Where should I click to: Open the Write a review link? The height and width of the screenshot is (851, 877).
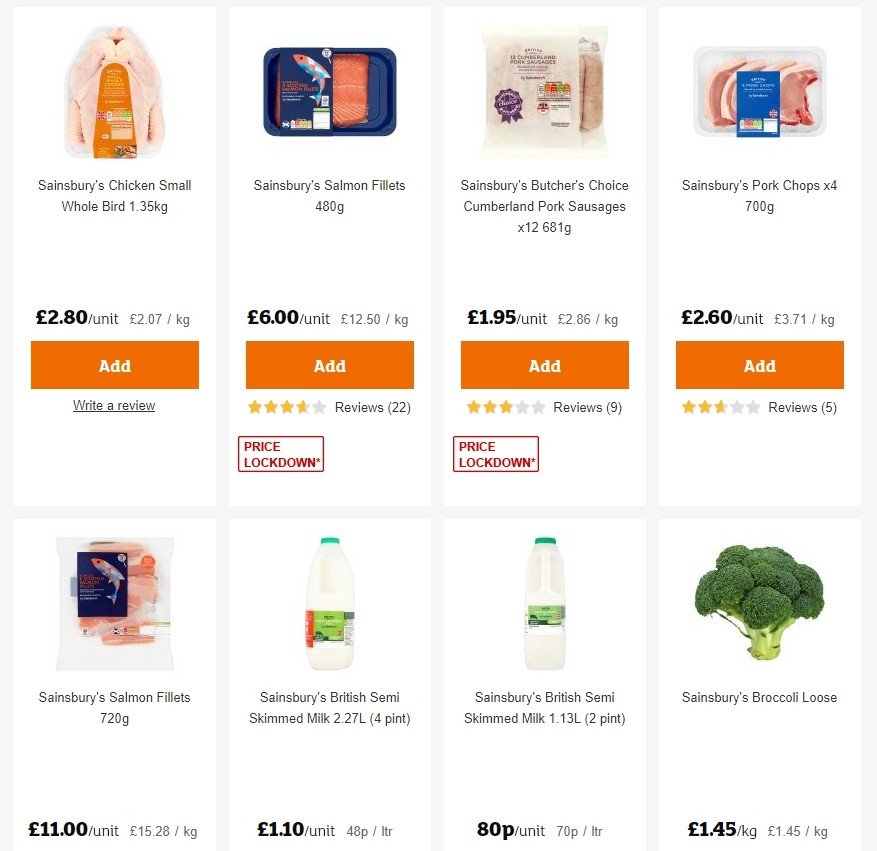coord(114,405)
